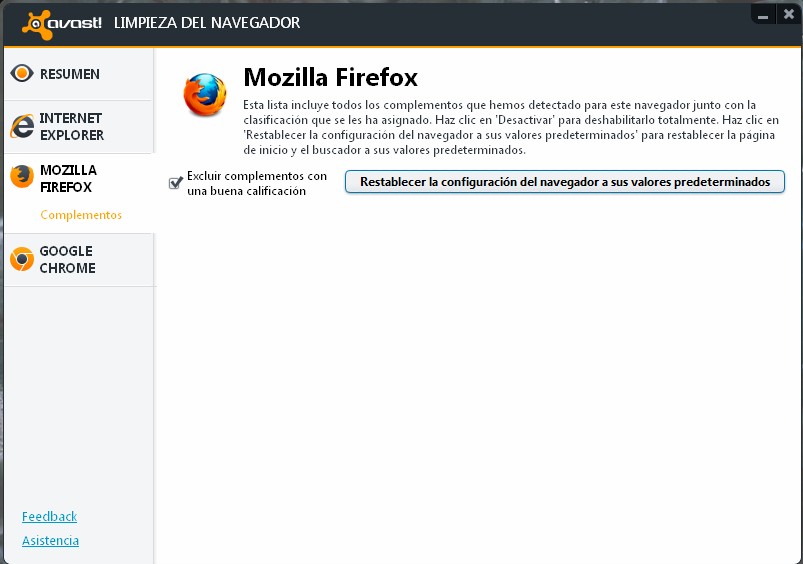Viewport: 803px width, 564px height.
Task: Click the avast! logo in title bar
Action: point(61,24)
